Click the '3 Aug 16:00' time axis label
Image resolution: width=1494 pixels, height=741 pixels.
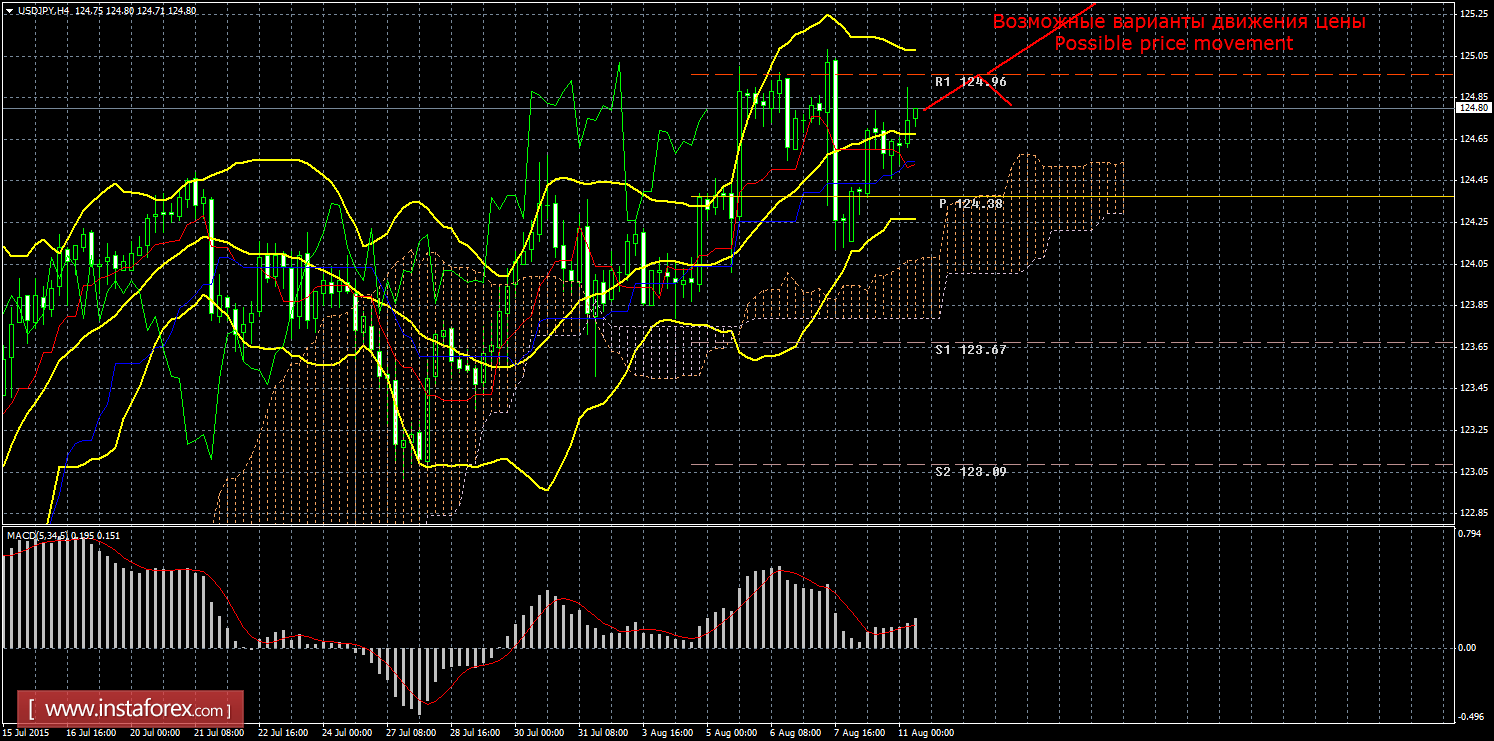(667, 733)
